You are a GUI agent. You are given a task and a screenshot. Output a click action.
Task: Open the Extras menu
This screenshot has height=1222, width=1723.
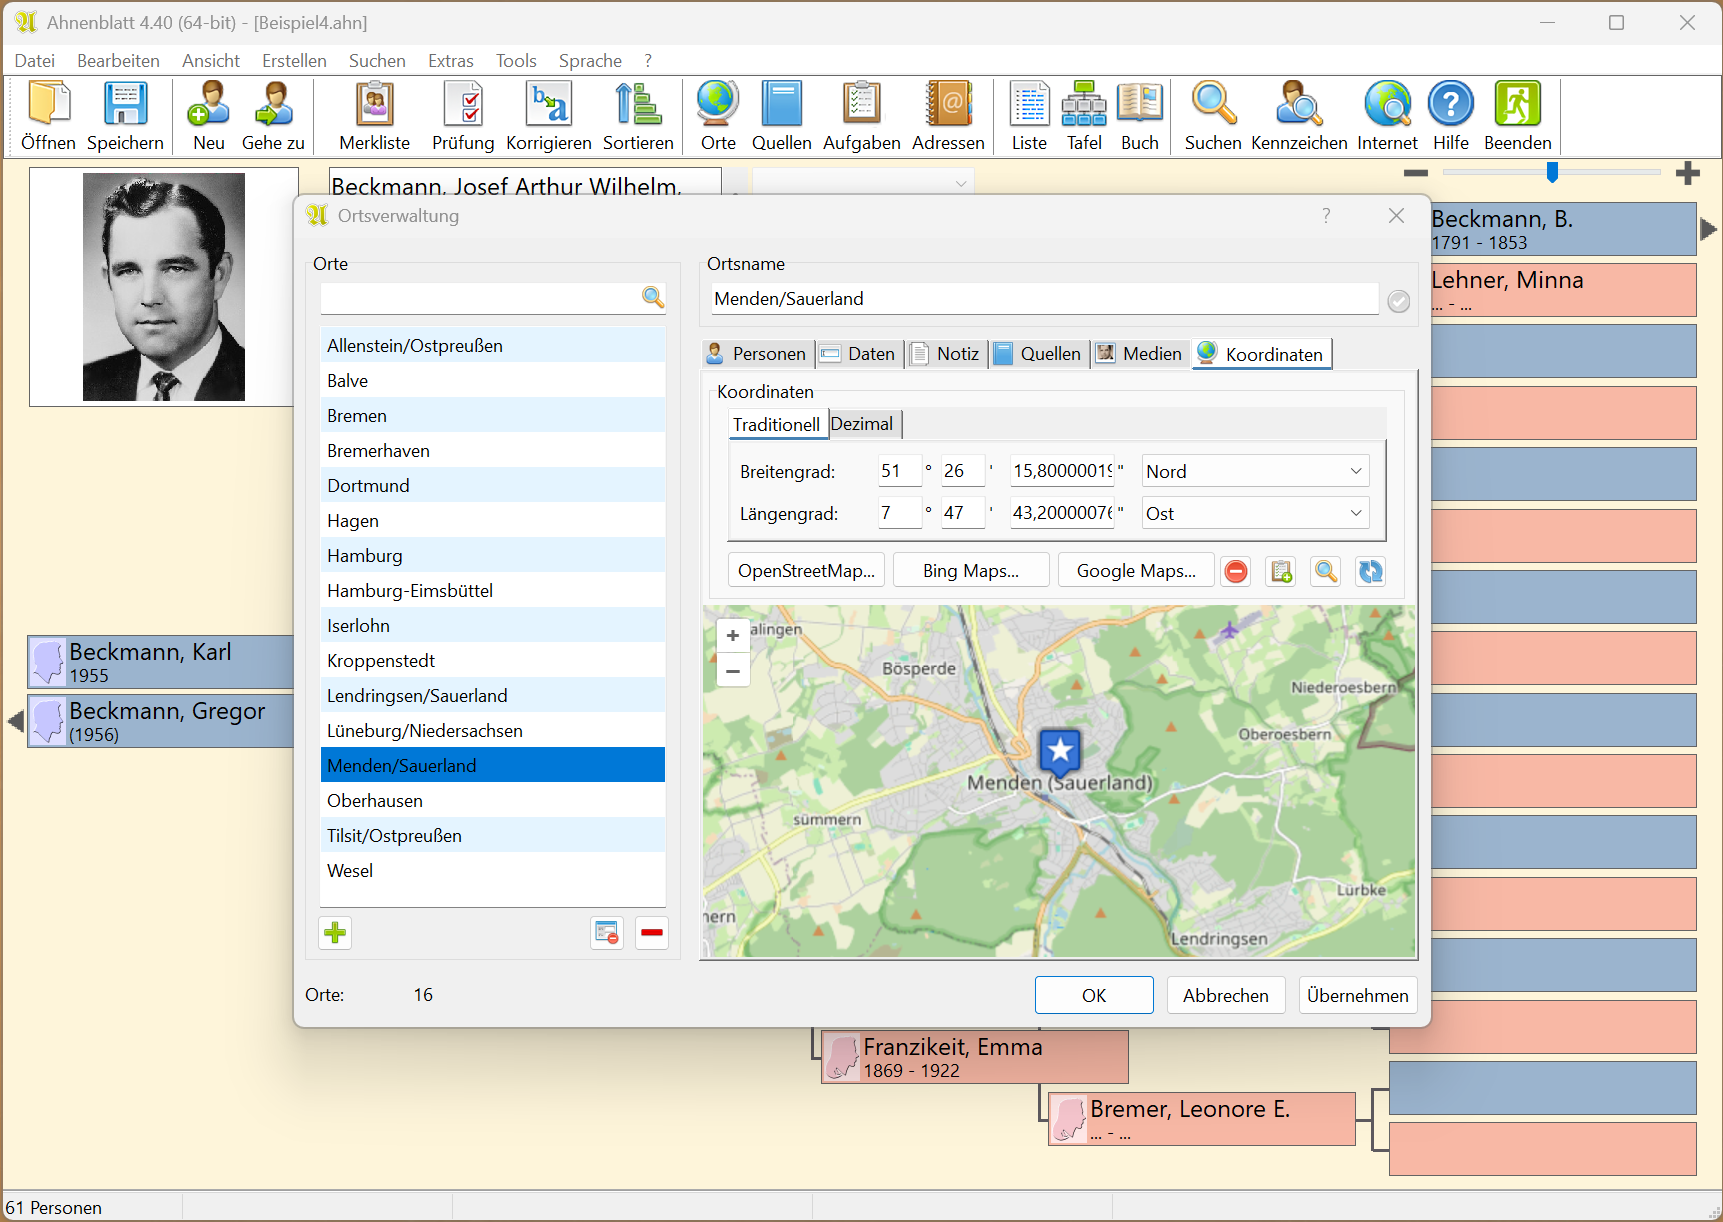pos(450,61)
